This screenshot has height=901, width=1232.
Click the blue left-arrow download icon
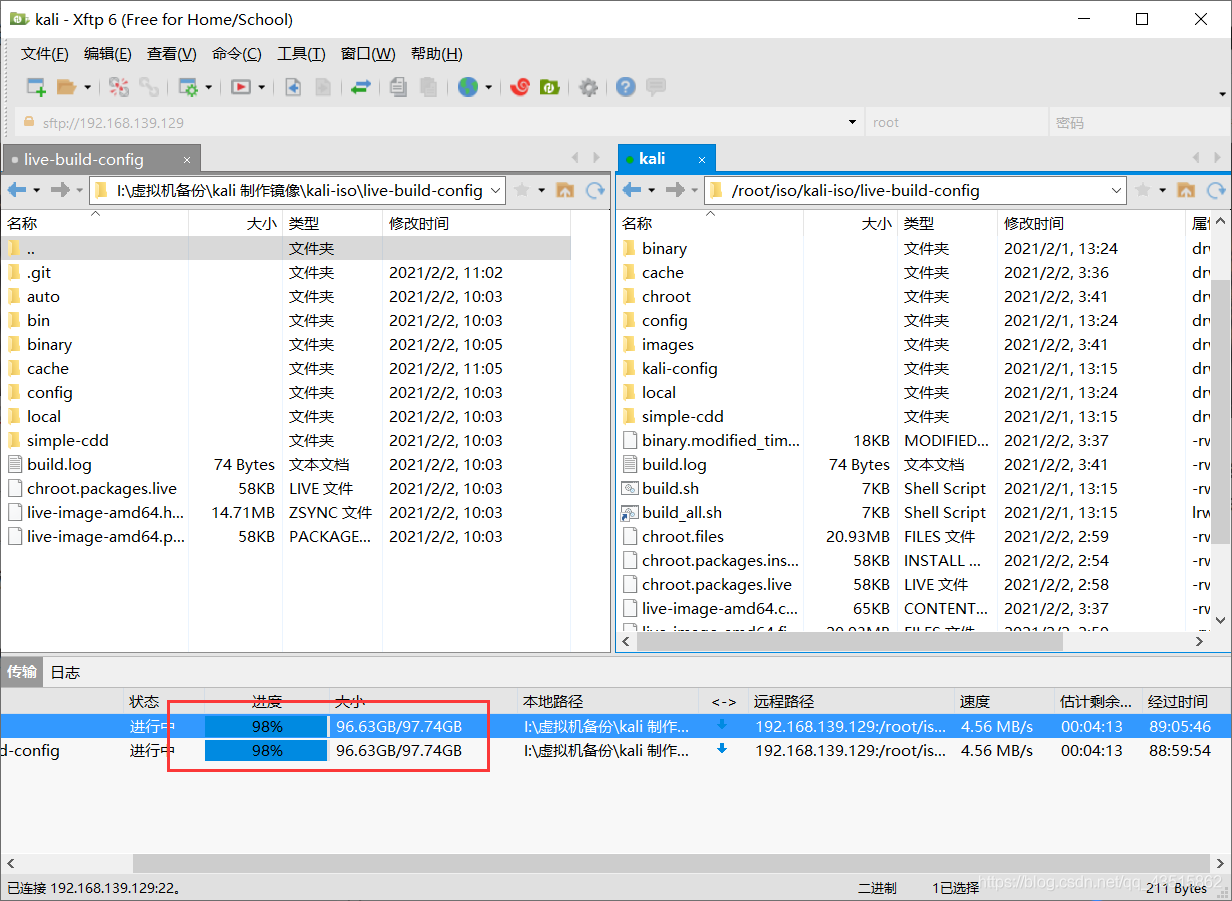293,87
